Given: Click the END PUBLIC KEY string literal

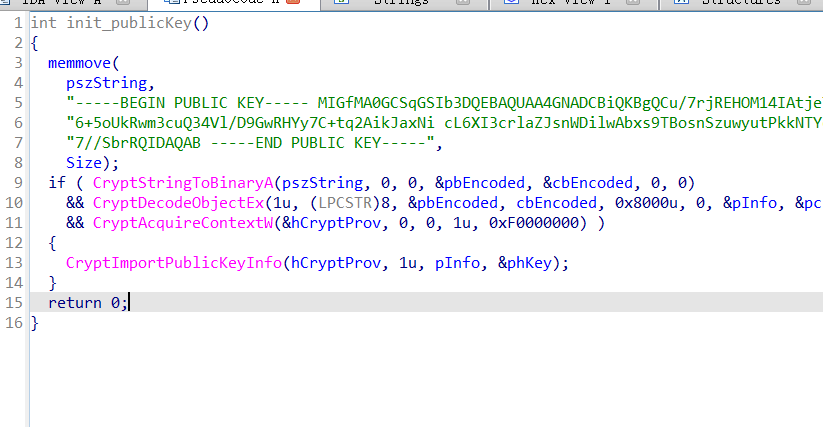Looking at the screenshot, I should point(251,143).
